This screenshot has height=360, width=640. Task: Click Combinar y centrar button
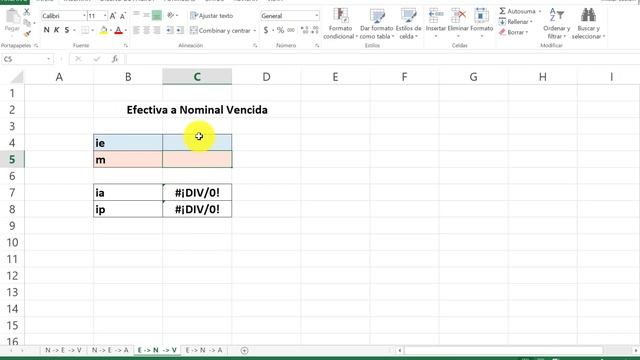click(220, 31)
